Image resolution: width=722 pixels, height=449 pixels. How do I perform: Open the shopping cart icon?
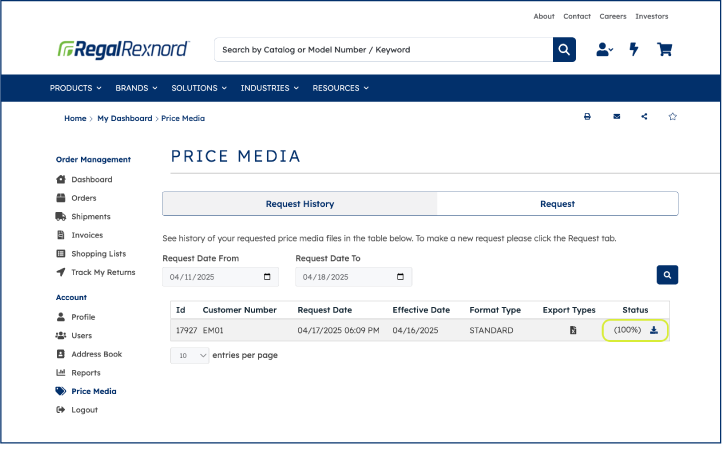[664, 49]
